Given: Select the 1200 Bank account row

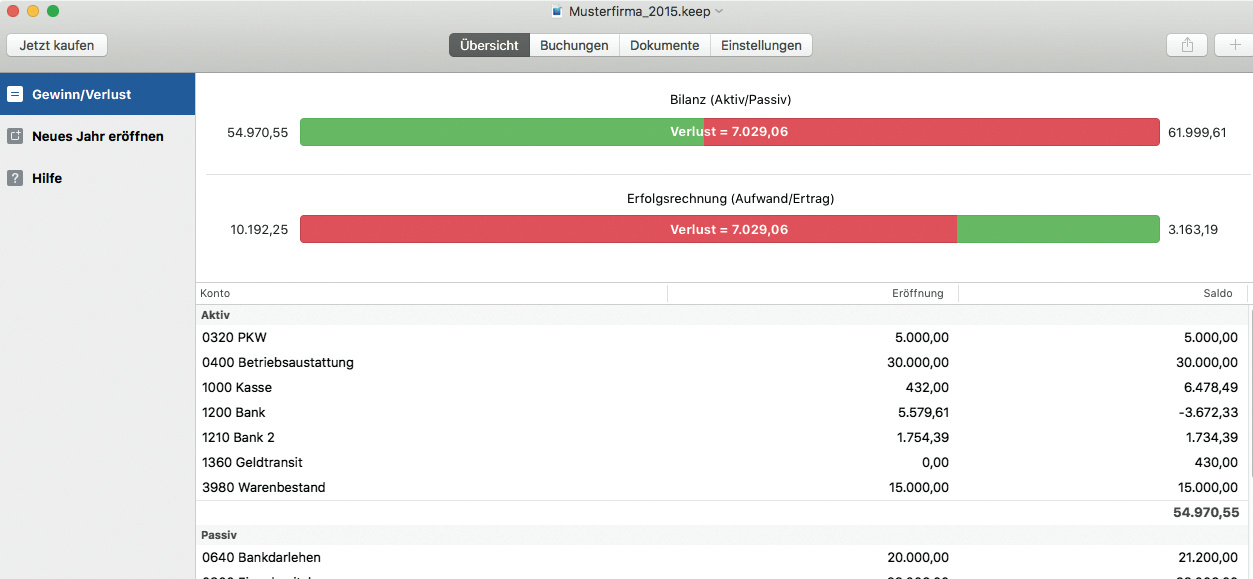Looking at the screenshot, I should (720, 412).
